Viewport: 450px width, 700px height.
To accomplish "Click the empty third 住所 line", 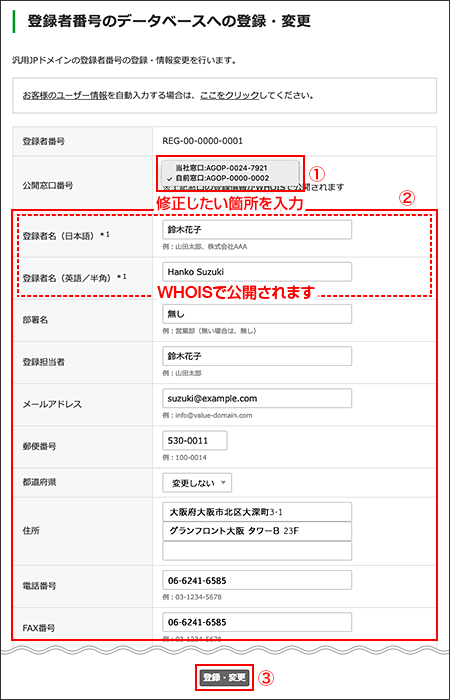I will tap(257, 551).
